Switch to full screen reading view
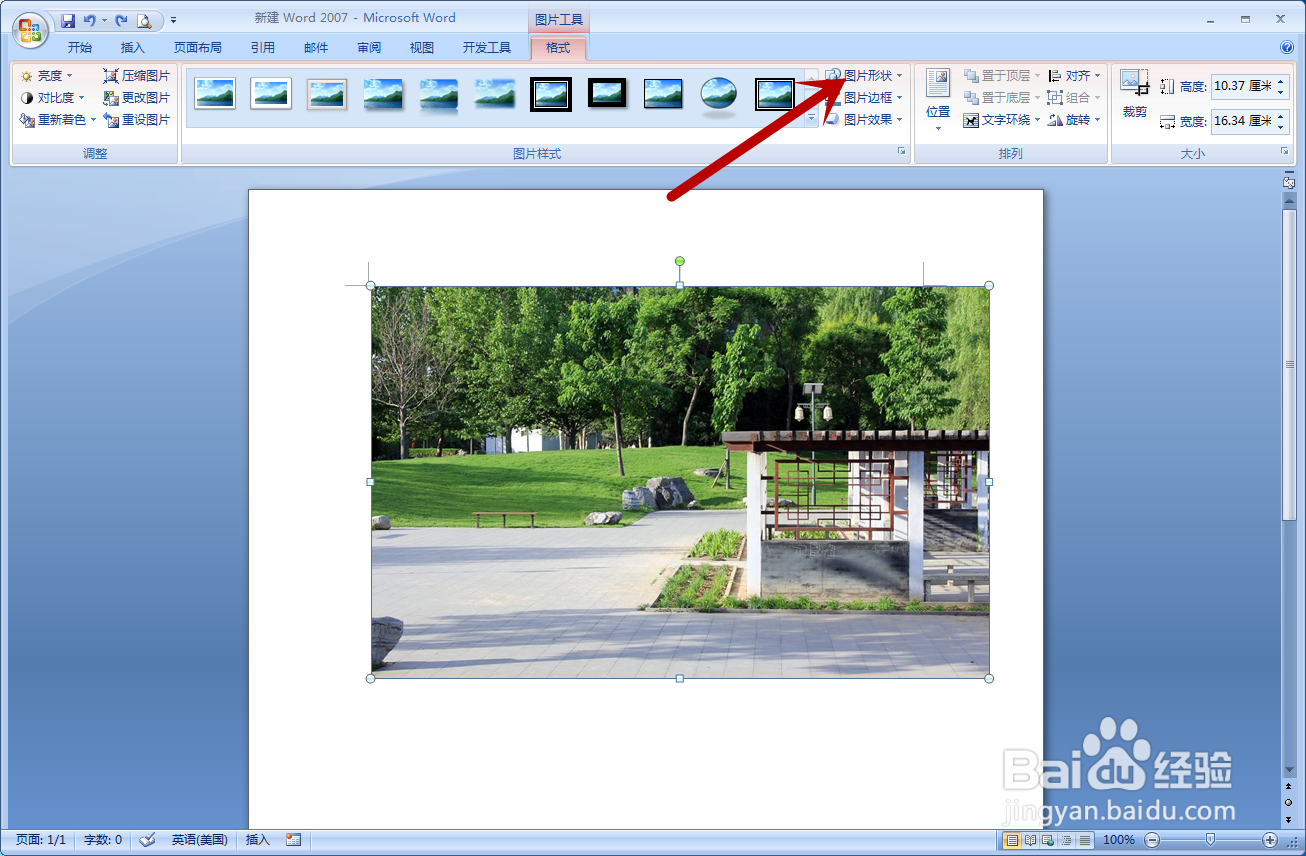The height and width of the screenshot is (856, 1306). tap(1031, 840)
